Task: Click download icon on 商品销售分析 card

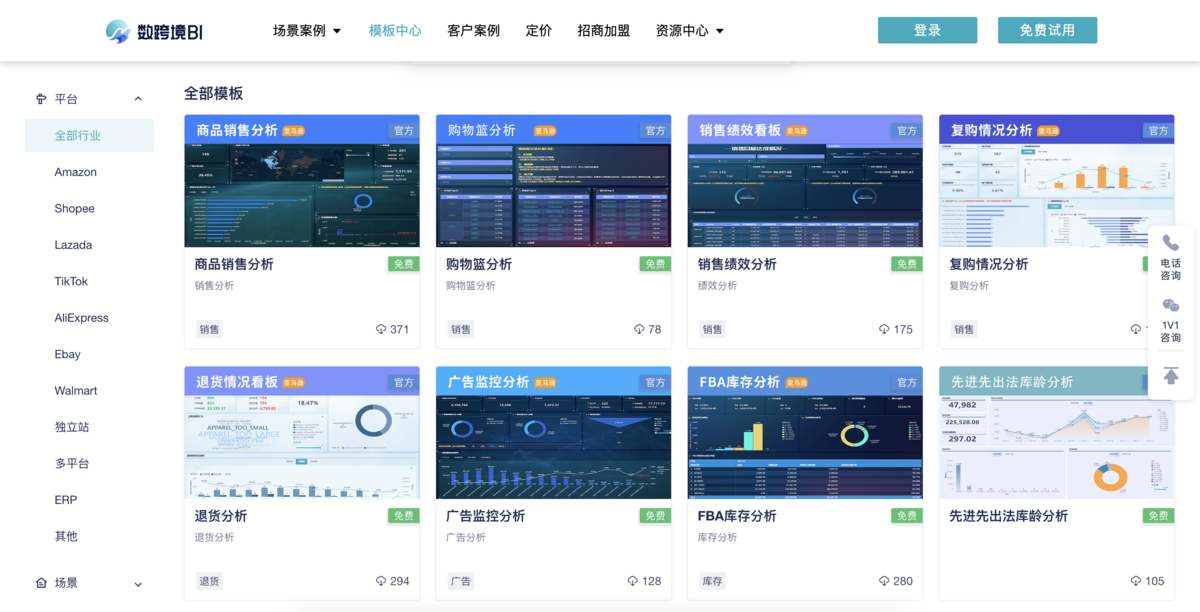Action: (381, 329)
